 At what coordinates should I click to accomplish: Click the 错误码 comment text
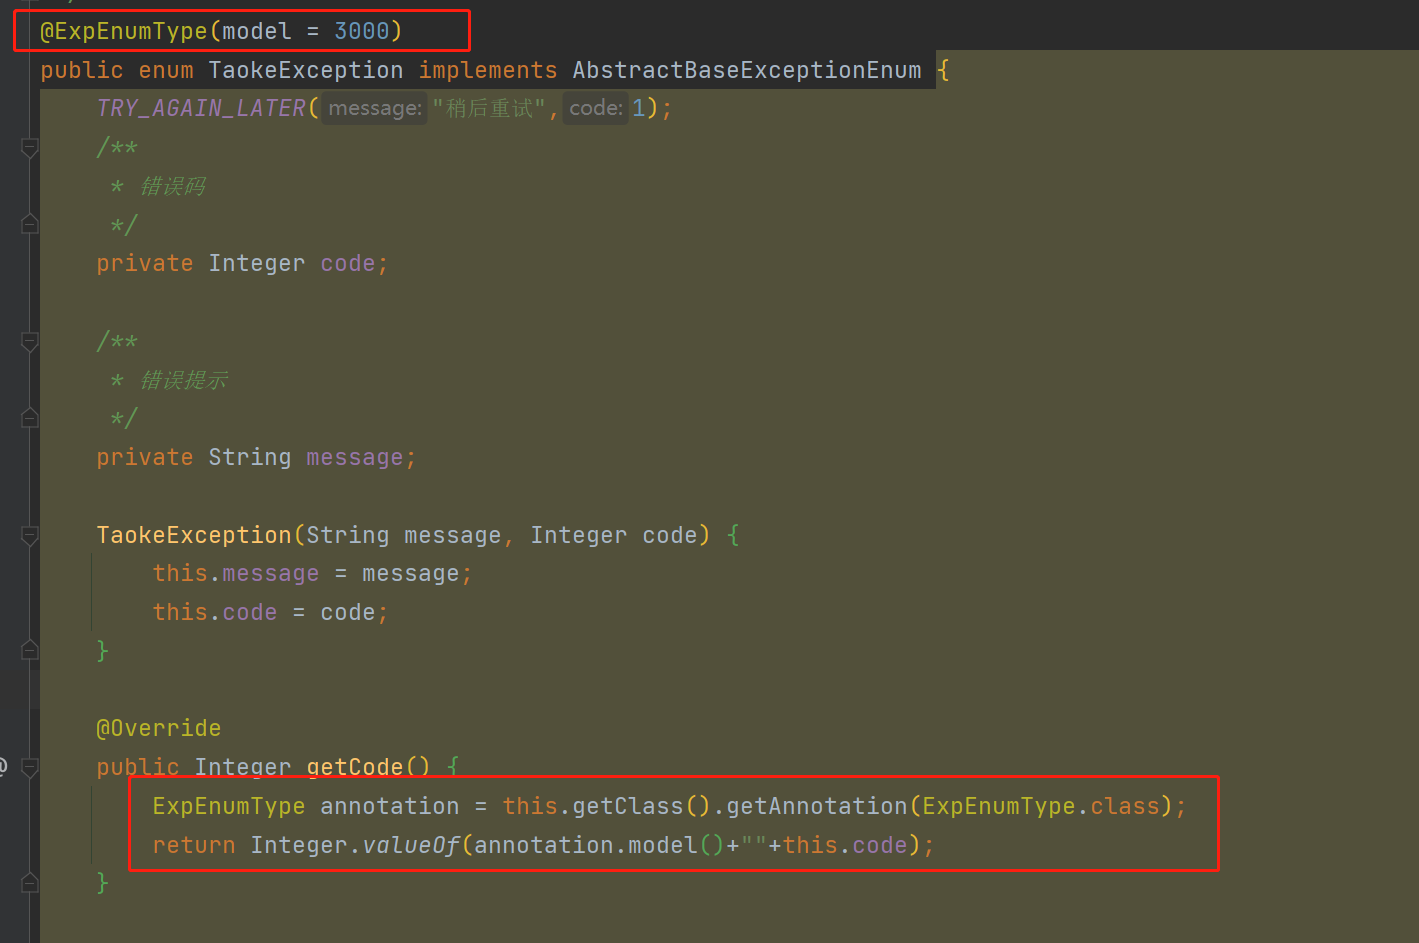pyautogui.click(x=173, y=186)
